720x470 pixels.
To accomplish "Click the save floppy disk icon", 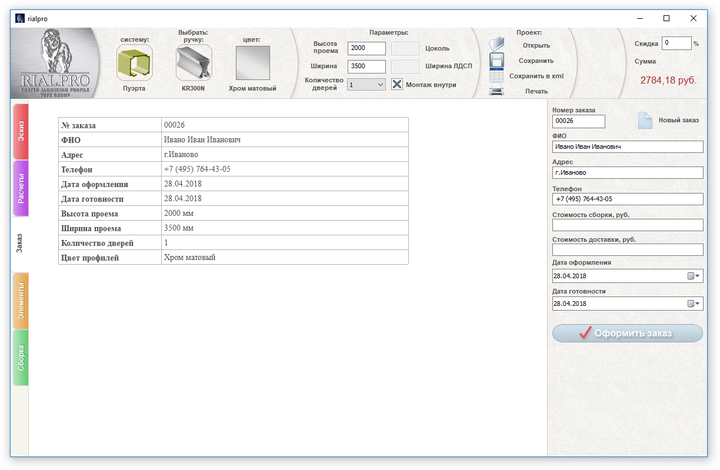I will pyautogui.click(x=496, y=61).
